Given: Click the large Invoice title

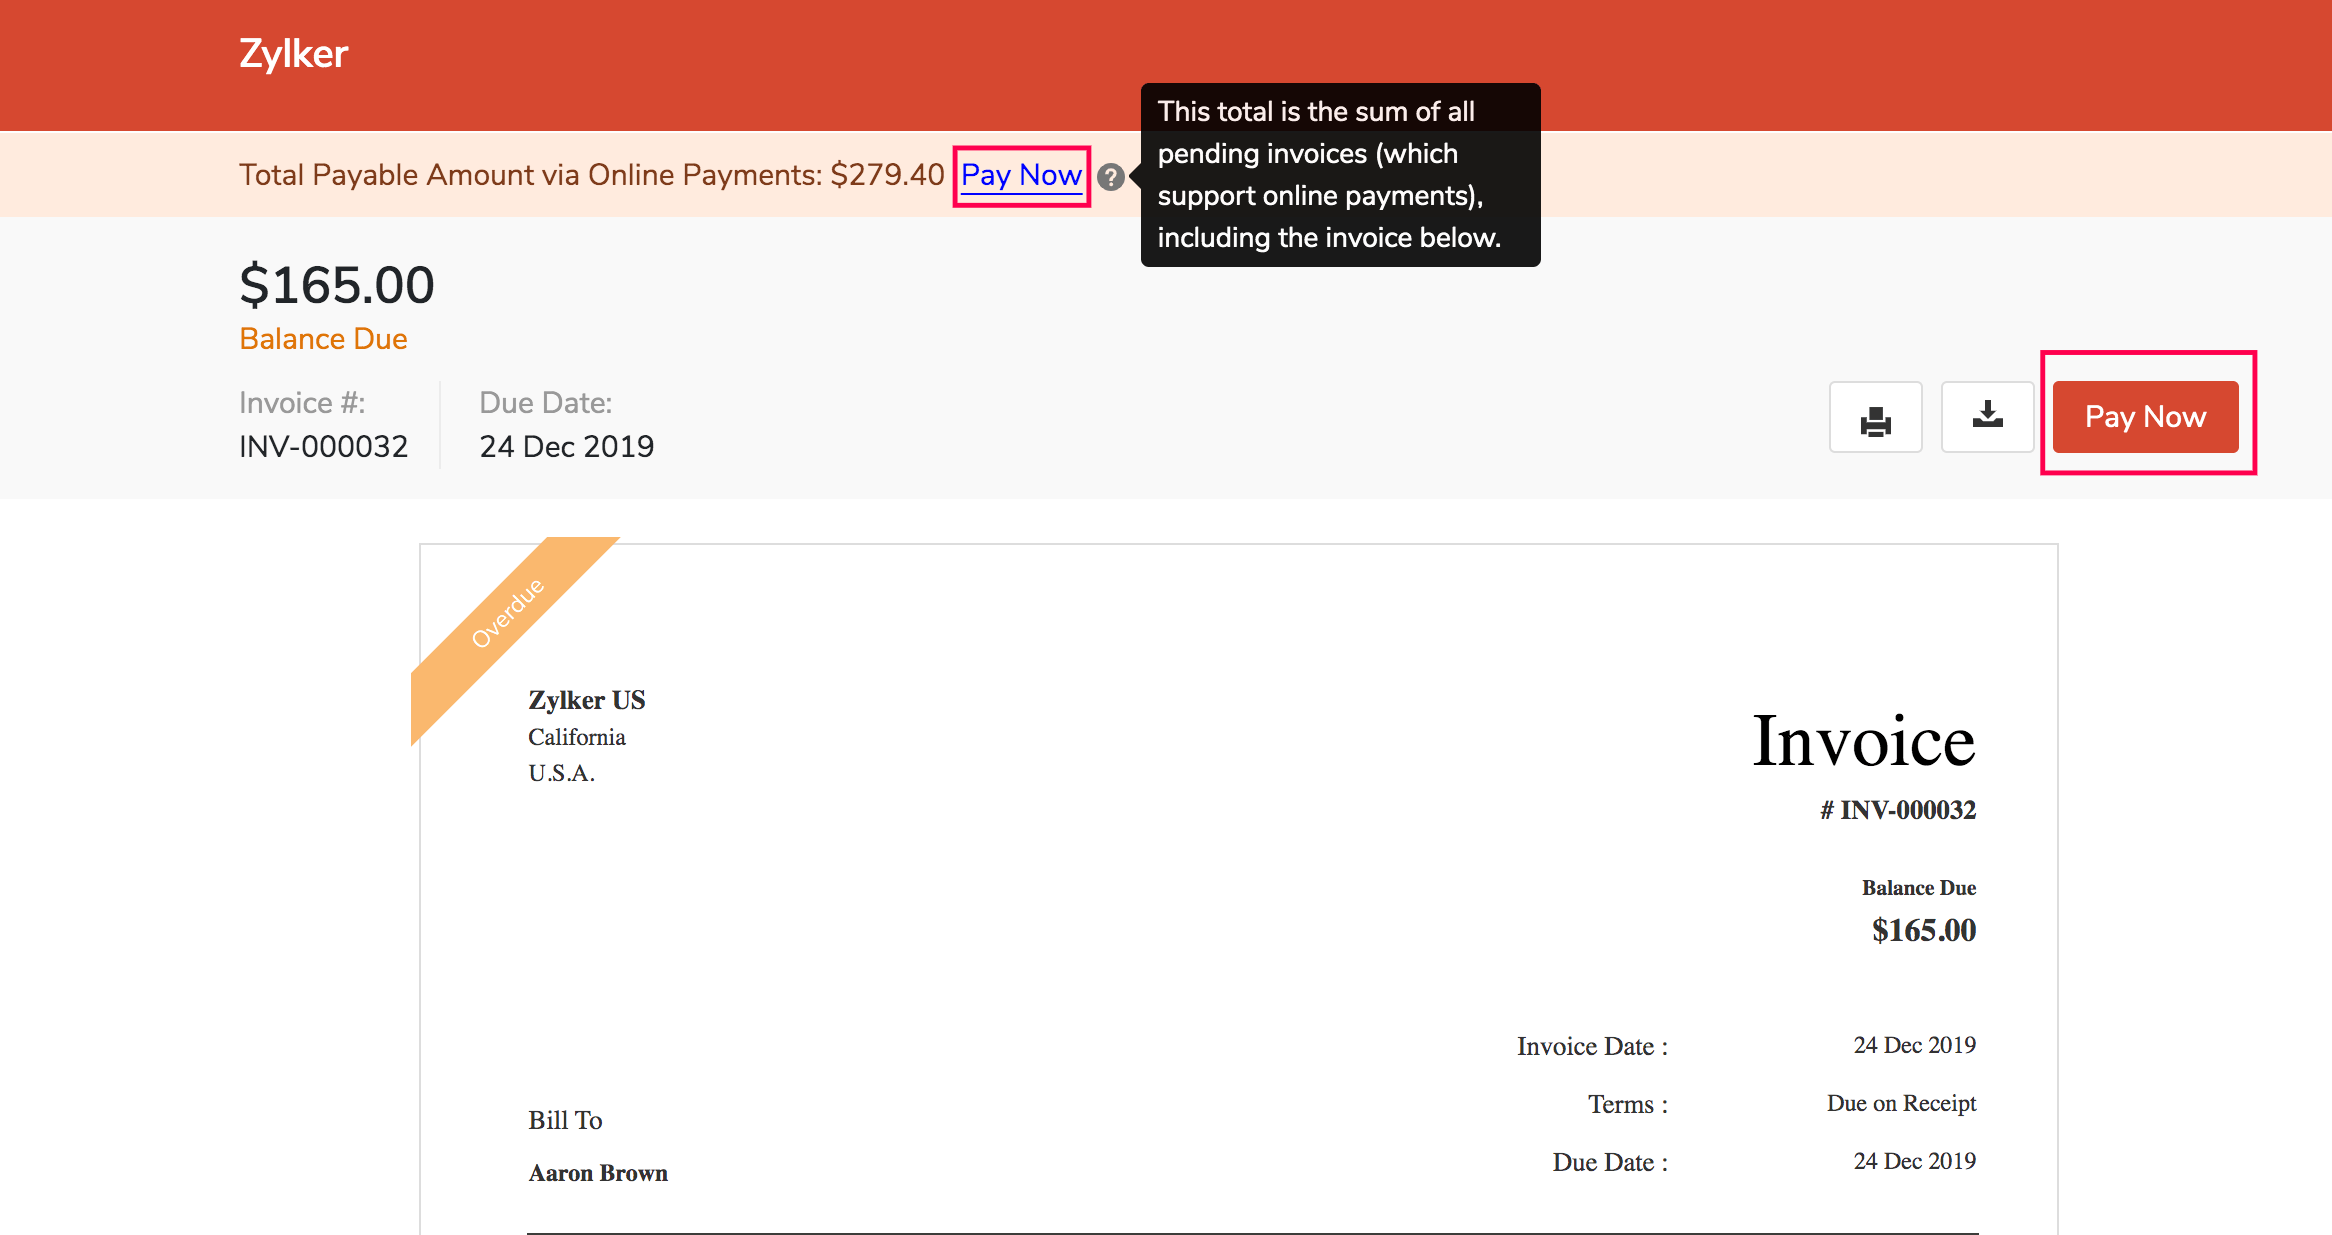Looking at the screenshot, I should click(x=1864, y=741).
